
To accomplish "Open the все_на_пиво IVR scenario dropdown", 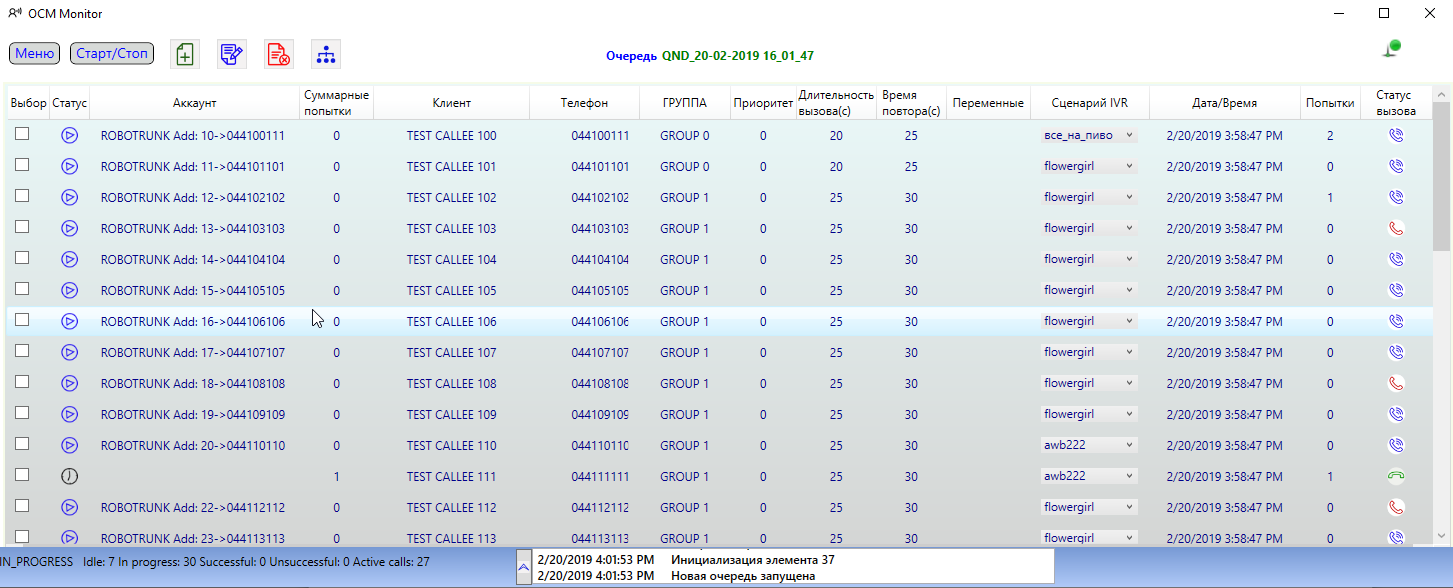I will click(x=1129, y=136).
